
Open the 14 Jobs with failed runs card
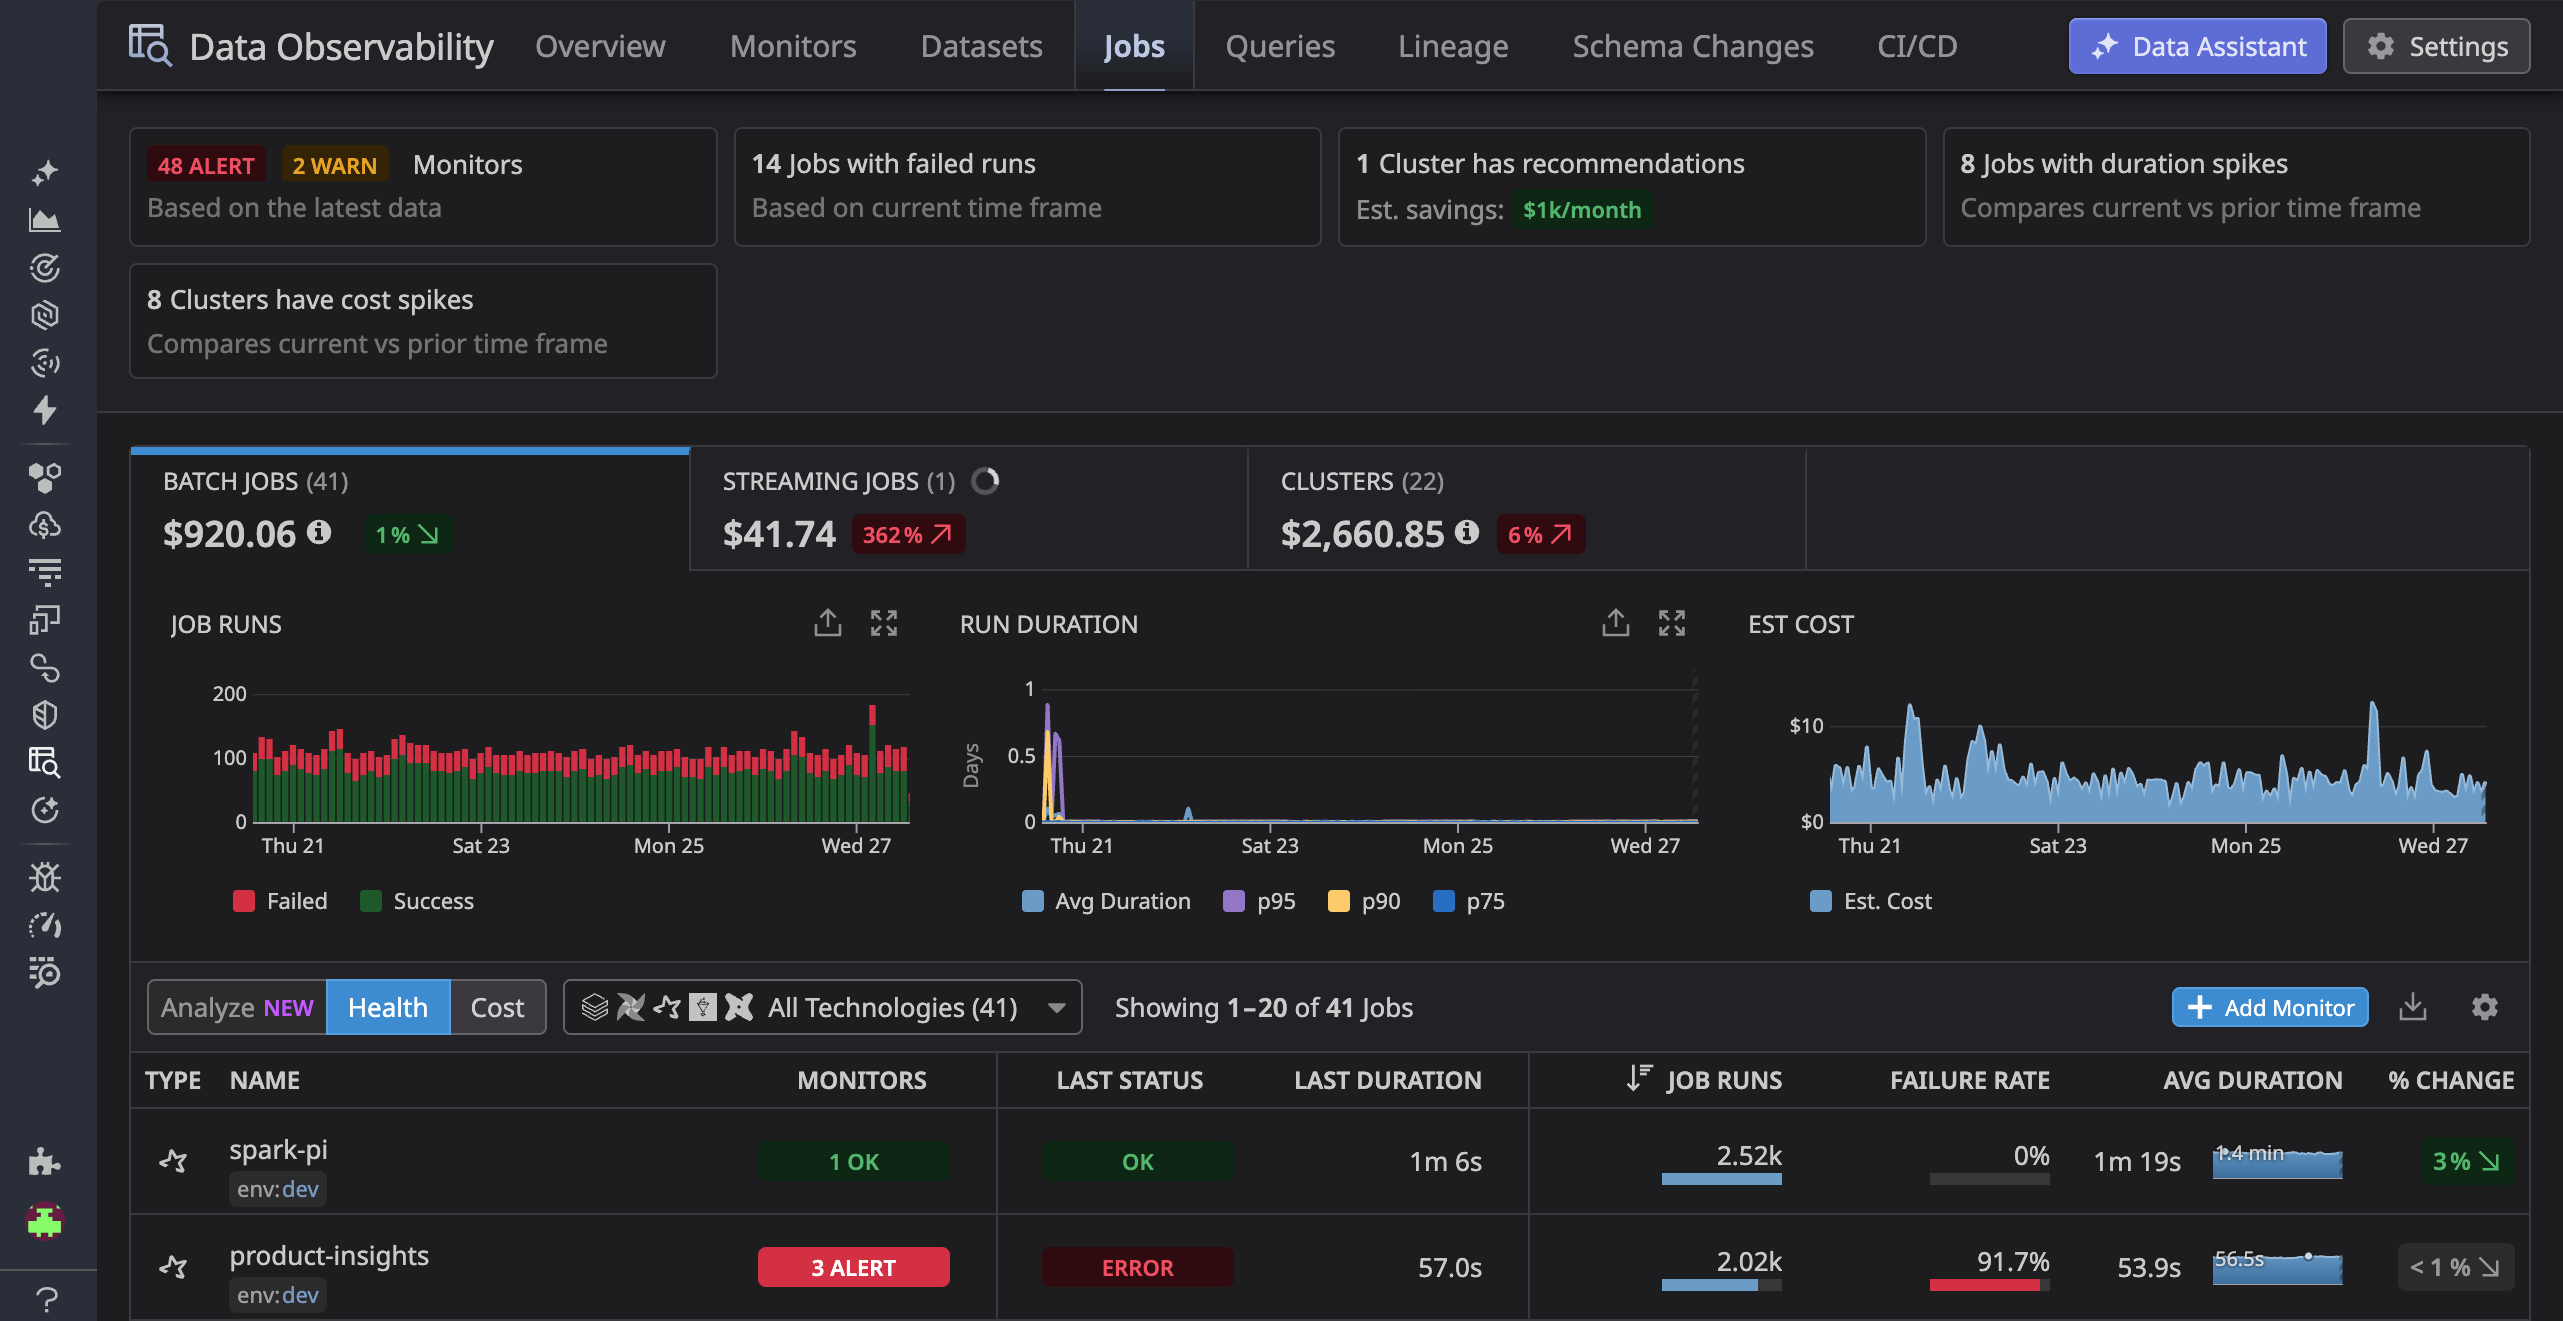pos(1027,186)
